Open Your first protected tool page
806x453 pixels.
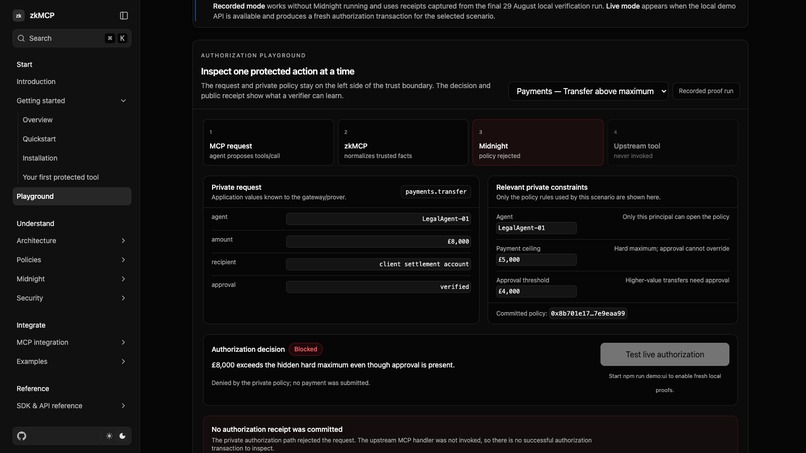[61, 177]
